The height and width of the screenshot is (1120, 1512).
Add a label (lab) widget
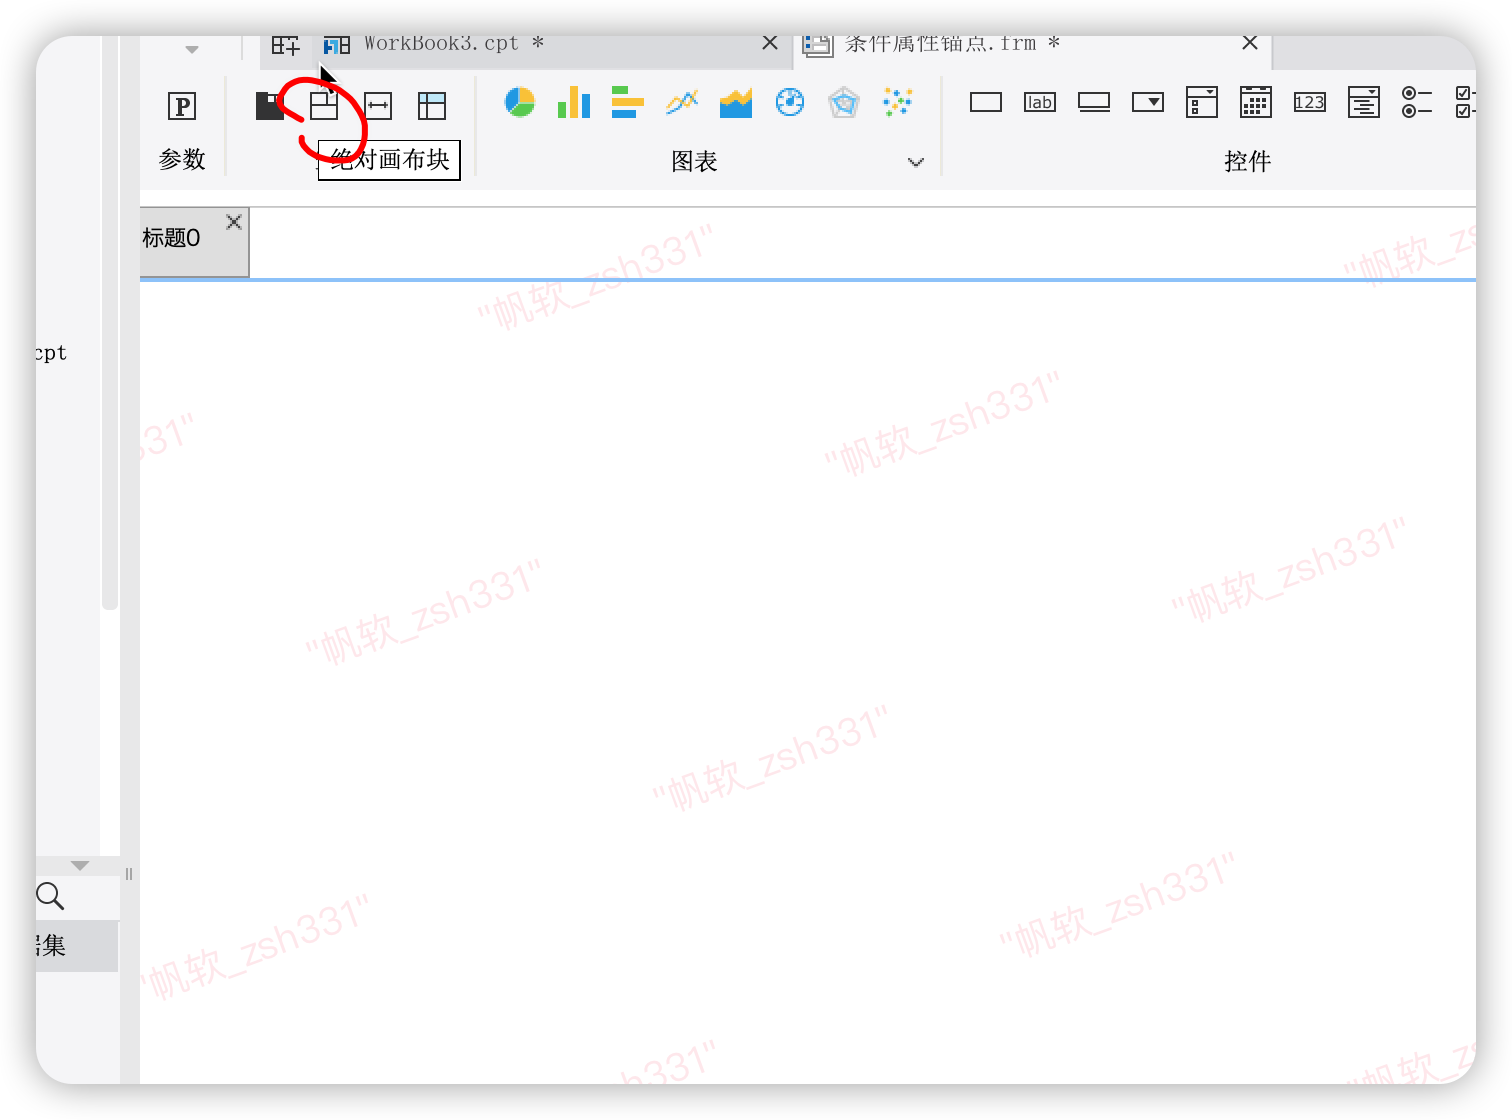point(1040,102)
